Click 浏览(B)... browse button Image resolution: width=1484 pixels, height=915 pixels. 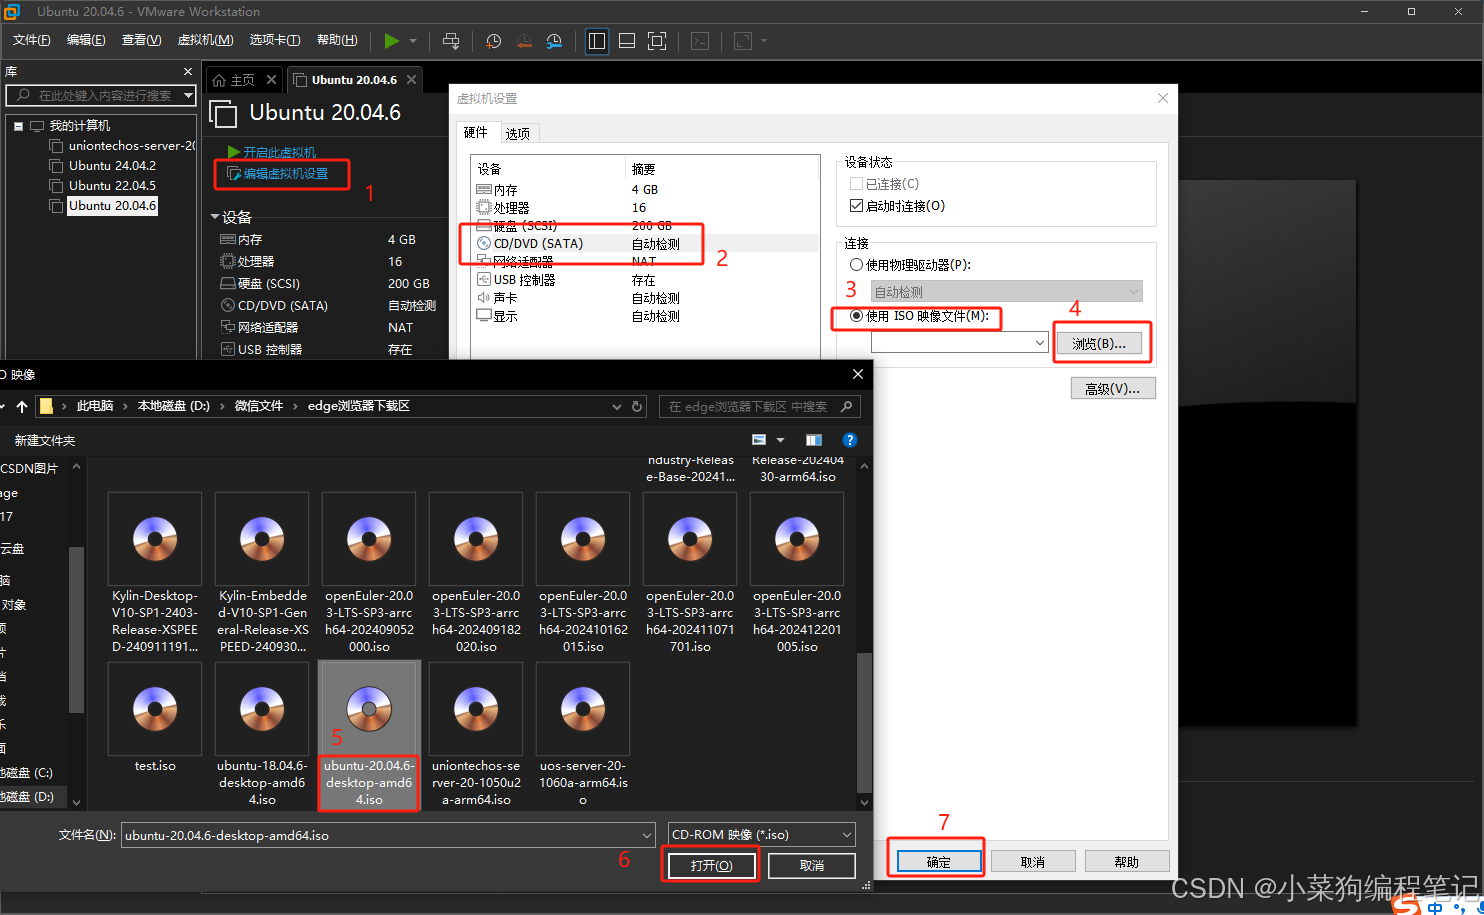1099,343
